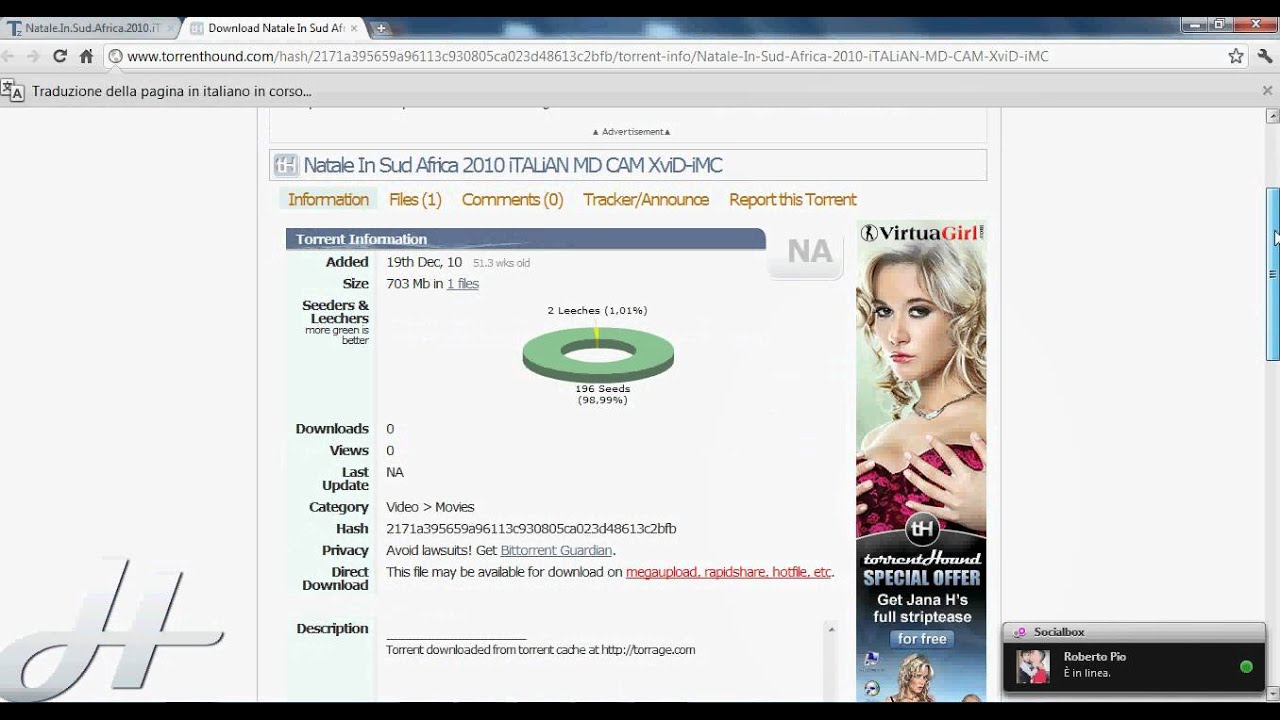Click the '2 Leeches (1,01%)' label
Image resolution: width=1280 pixels, height=720 pixels.
[x=597, y=310]
